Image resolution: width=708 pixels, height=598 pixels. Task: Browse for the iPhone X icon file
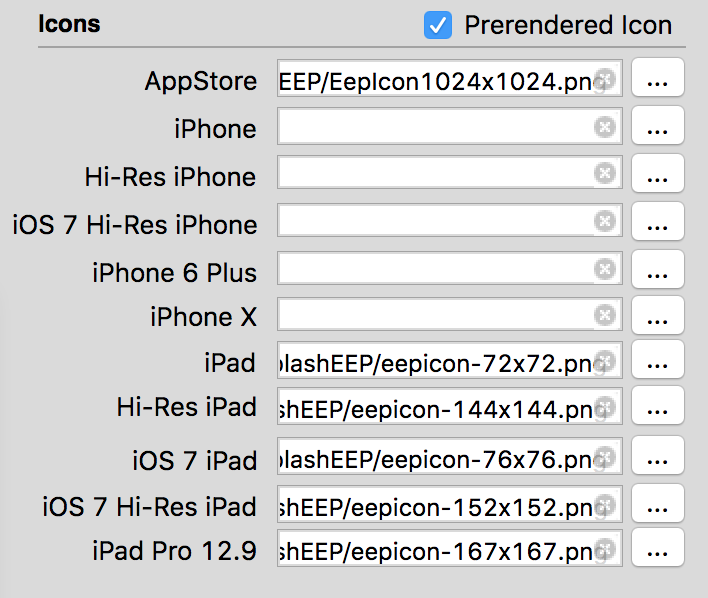657,316
